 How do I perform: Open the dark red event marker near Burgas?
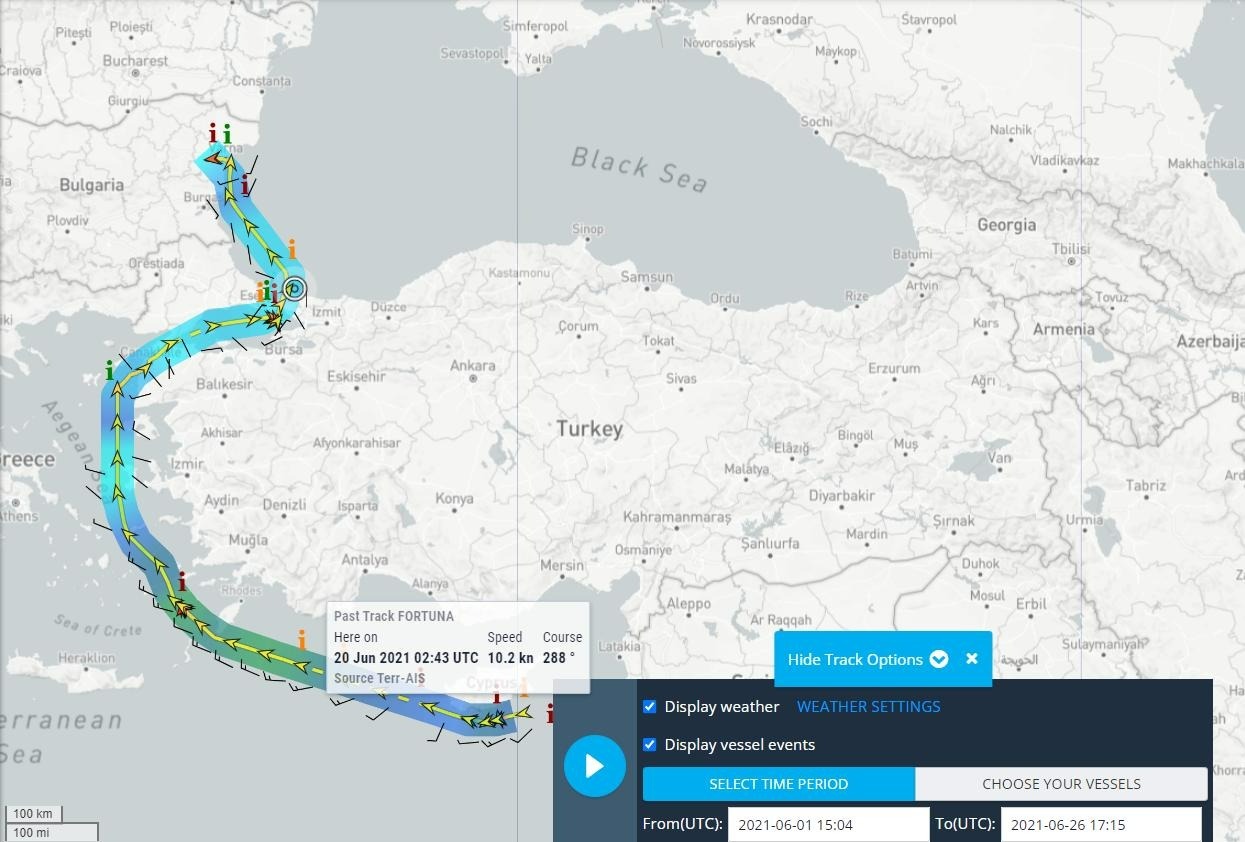tap(245, 185)
